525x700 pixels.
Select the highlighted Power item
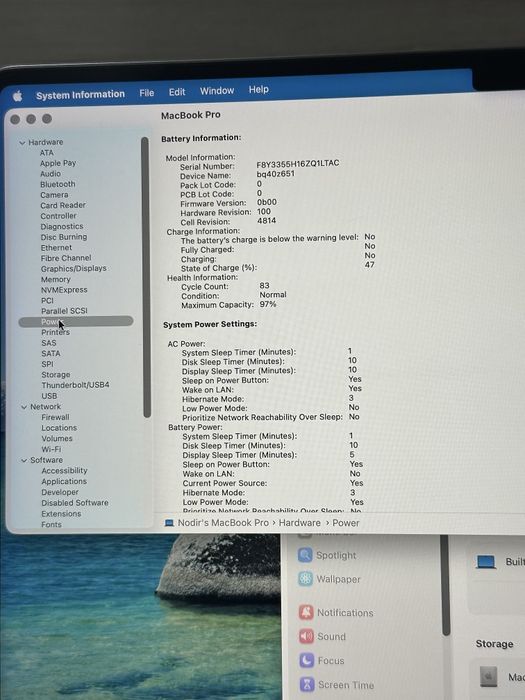pyautogui.click(x=76, y=321)
